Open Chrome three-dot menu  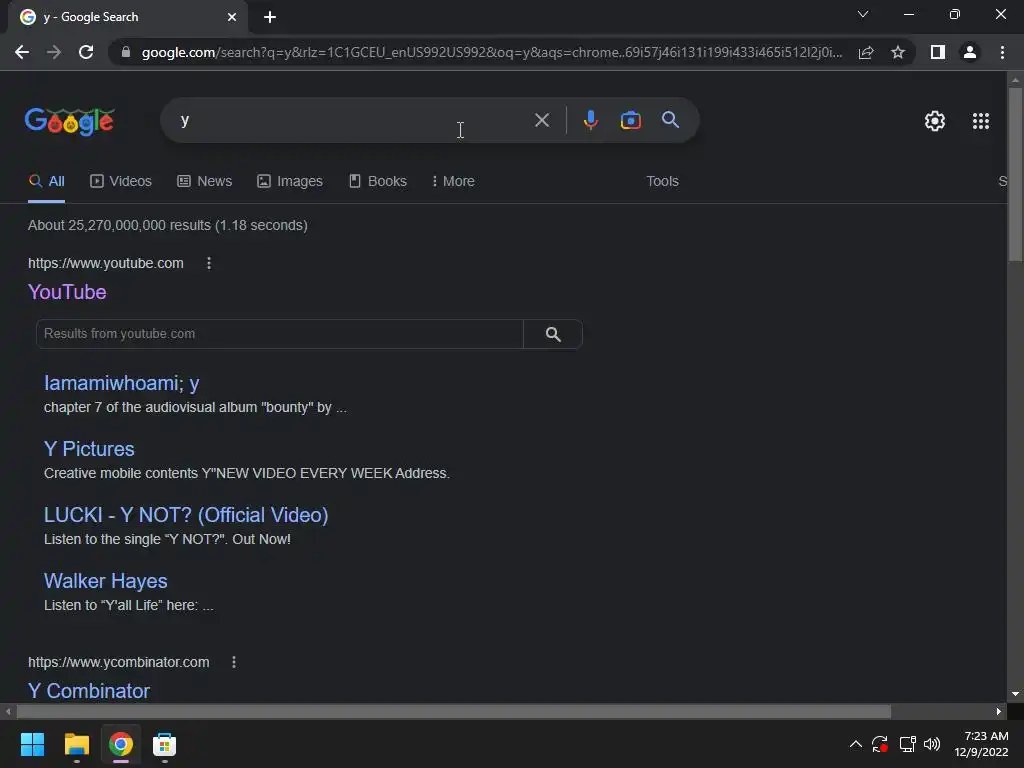pyautogui.click(x=1002, y=52)
